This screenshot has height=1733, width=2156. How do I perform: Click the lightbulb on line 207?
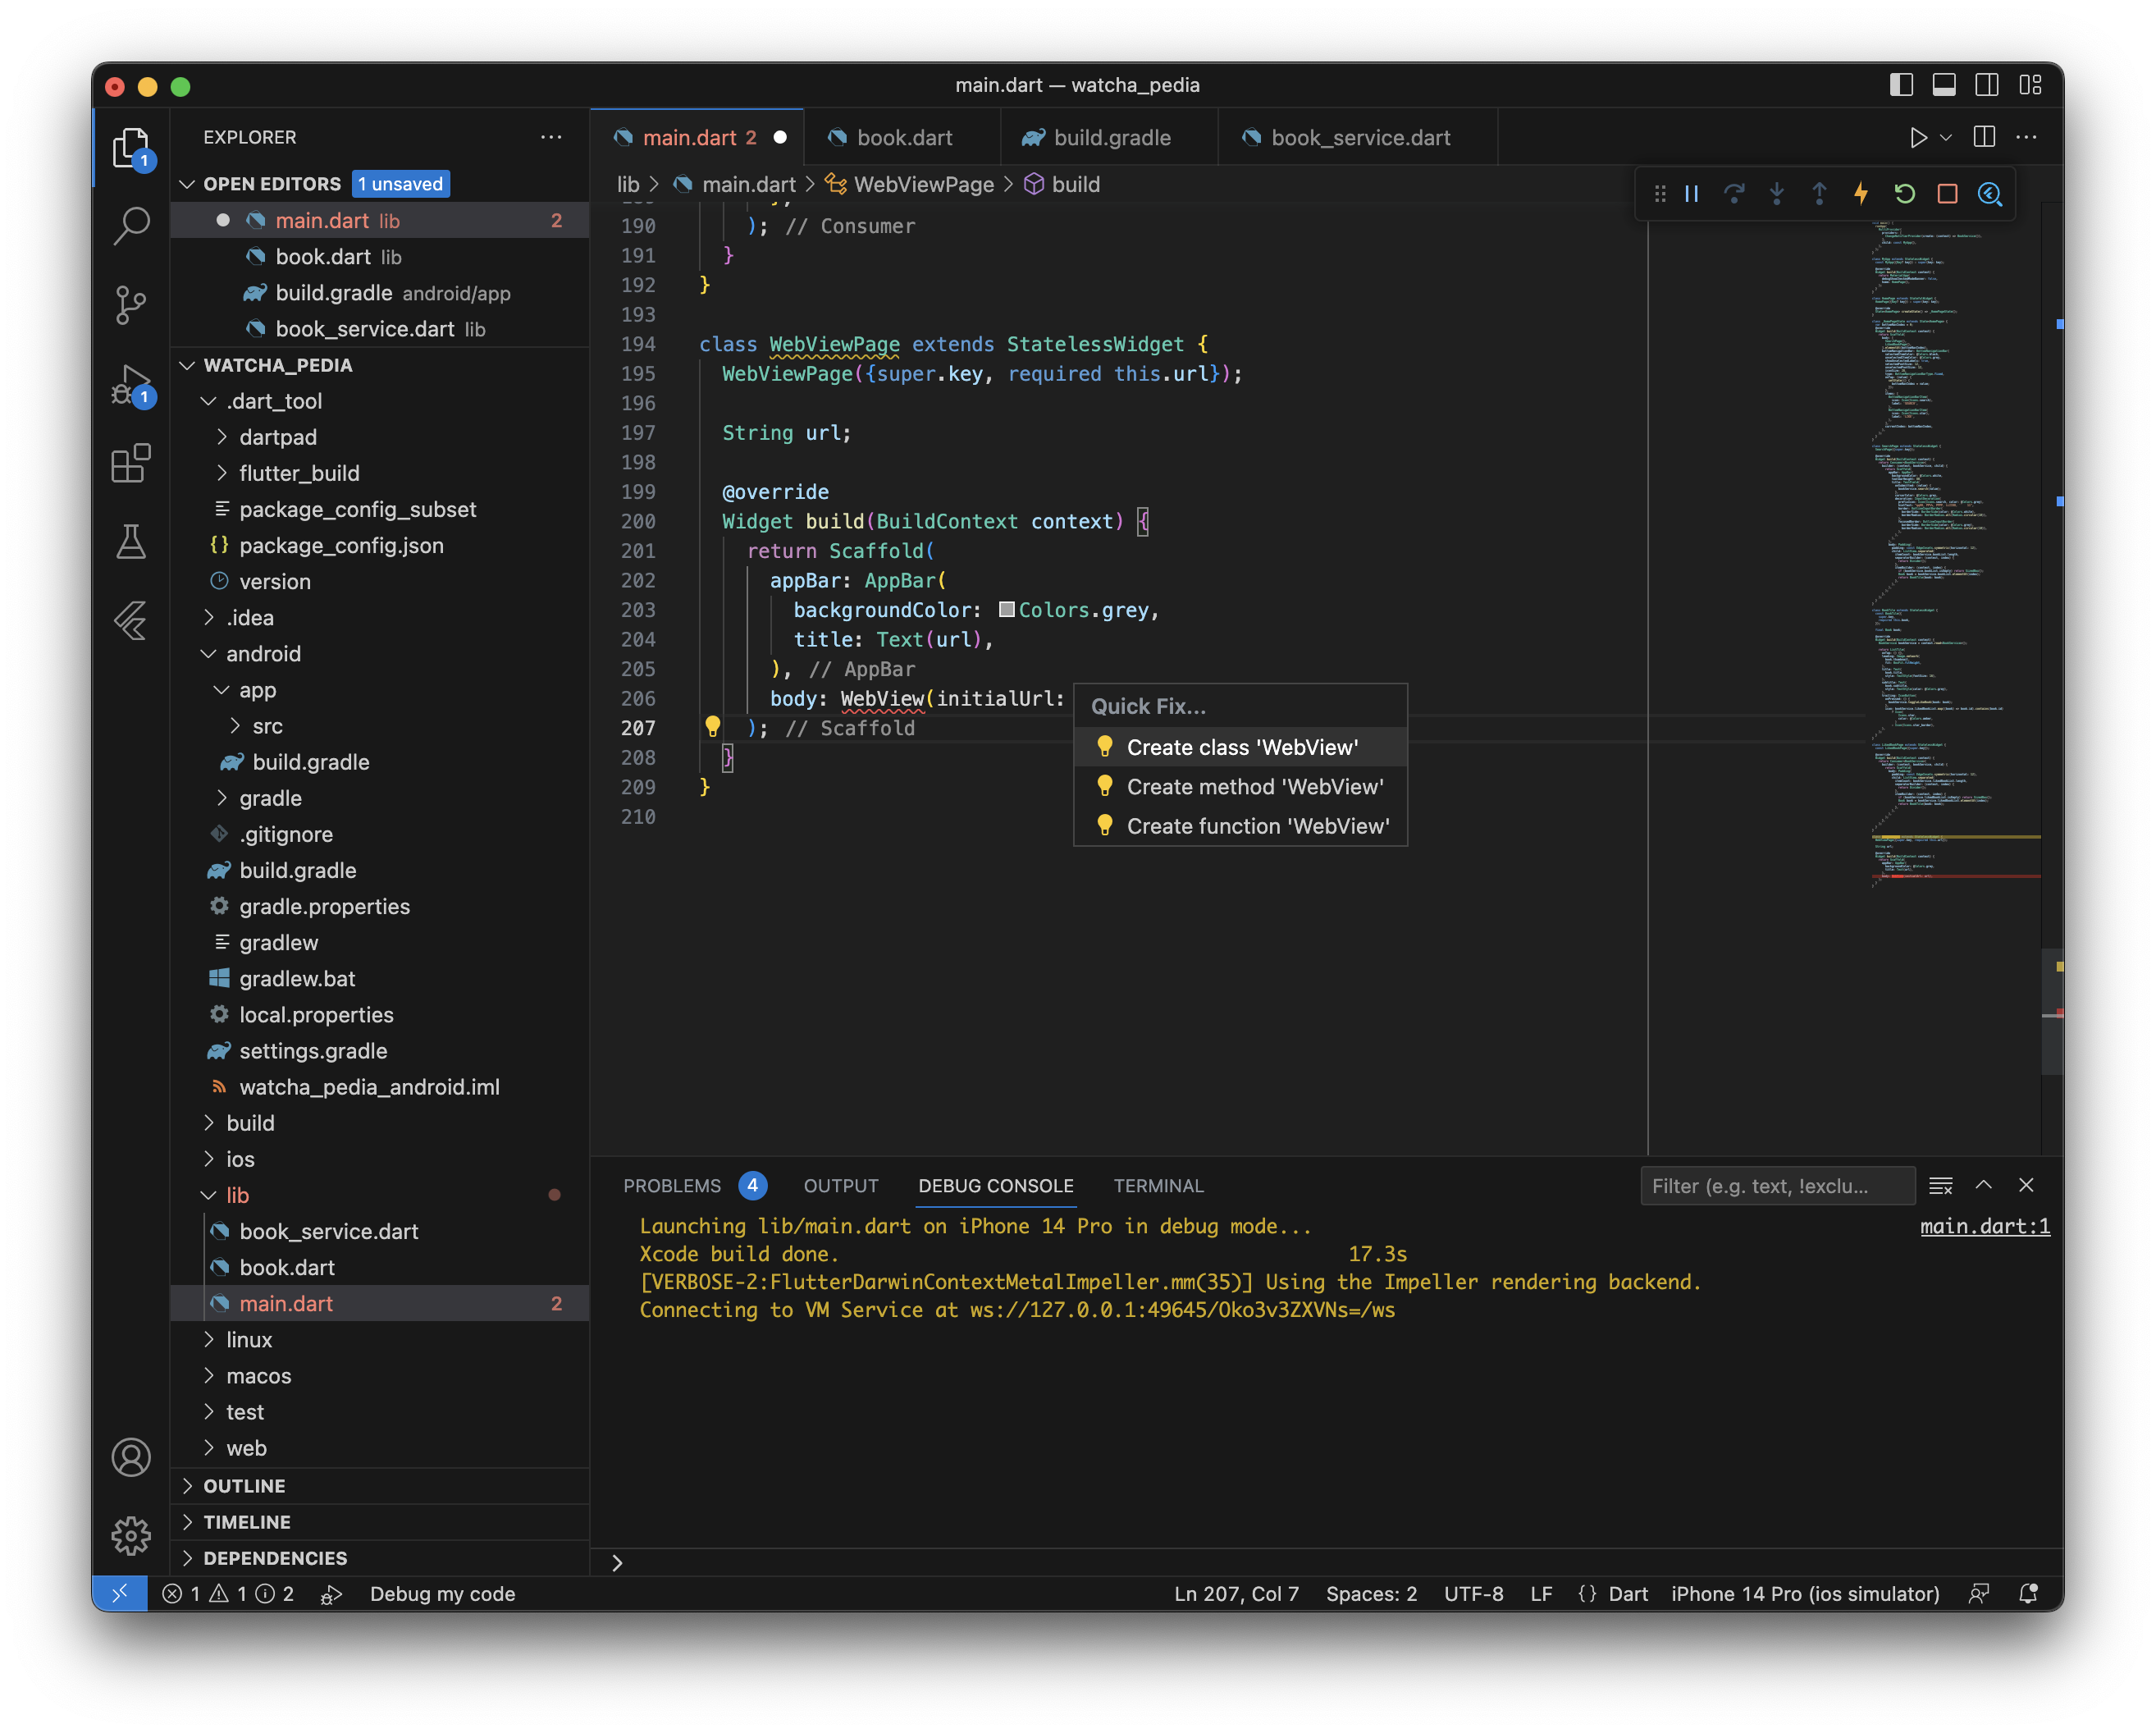pyautogui.click(x=712, y=726)
